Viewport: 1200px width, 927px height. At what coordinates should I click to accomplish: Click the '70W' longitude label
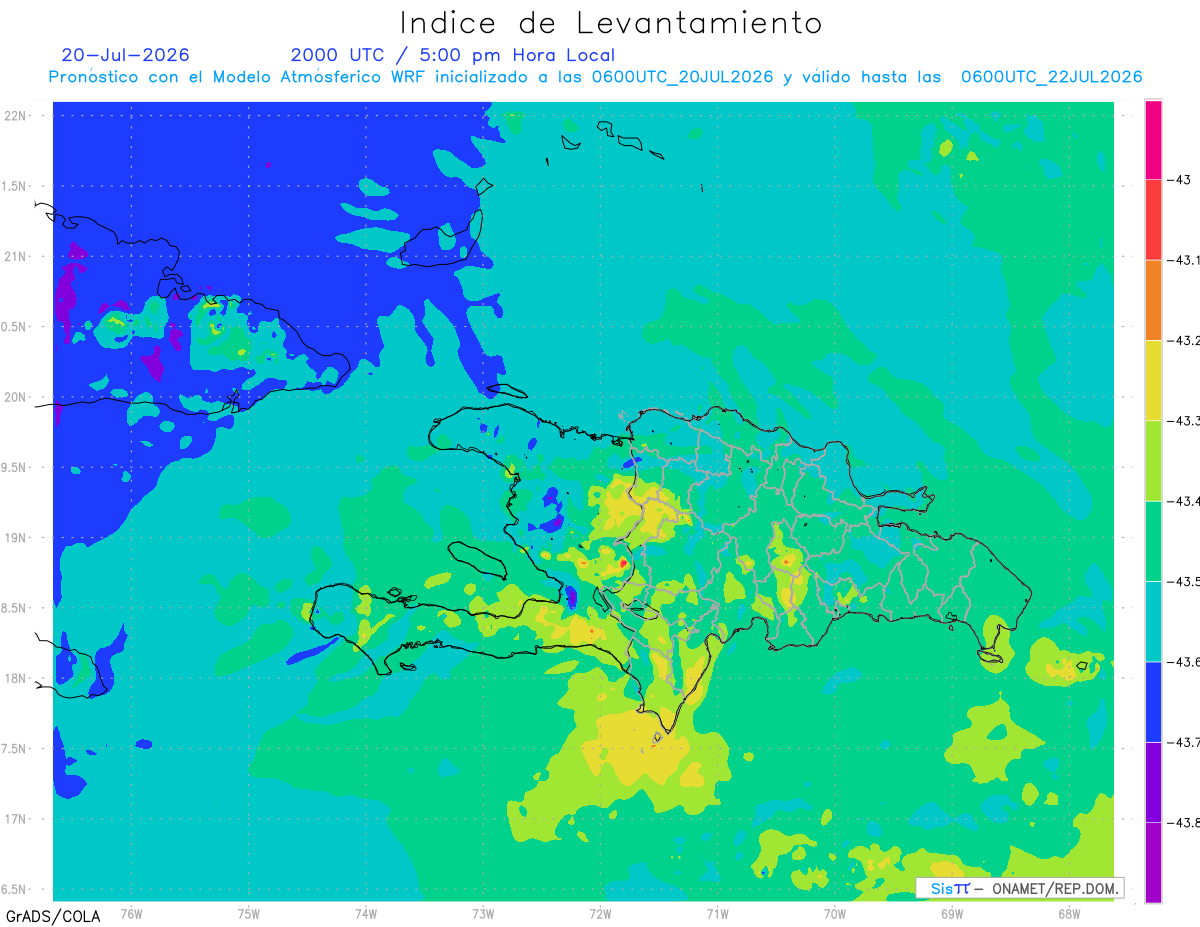[835, 913]
